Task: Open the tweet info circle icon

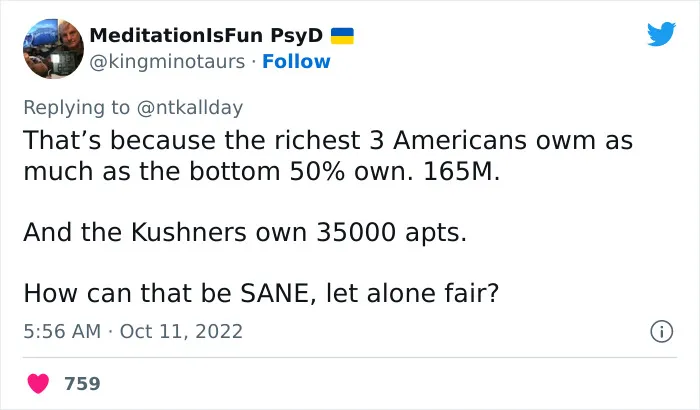Action: (x=661, y=331)
